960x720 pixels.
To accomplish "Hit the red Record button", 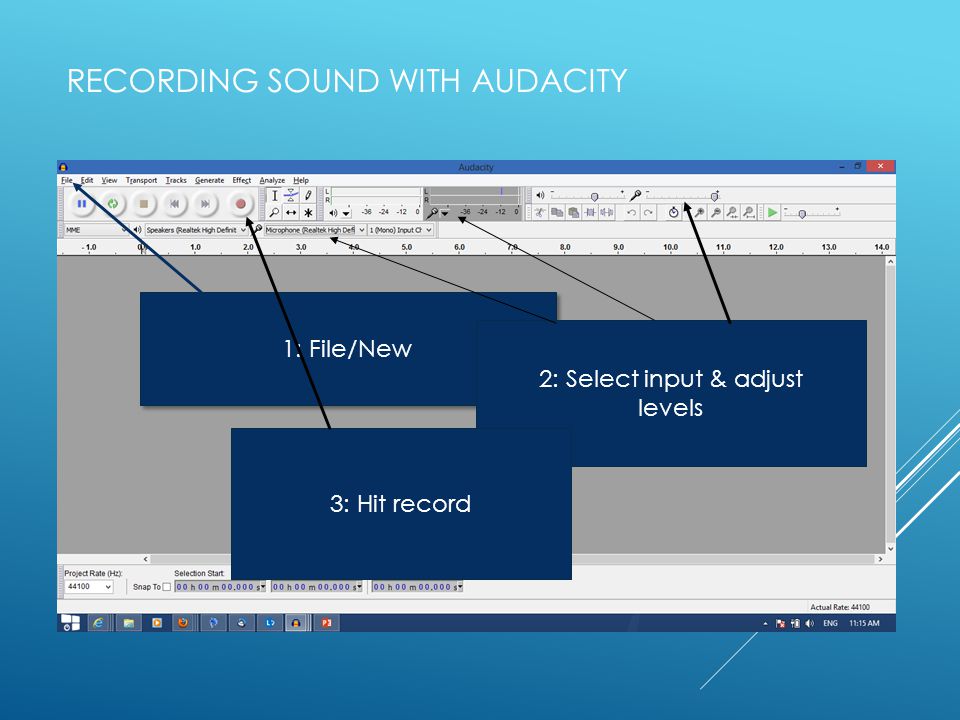I will 241,204.
